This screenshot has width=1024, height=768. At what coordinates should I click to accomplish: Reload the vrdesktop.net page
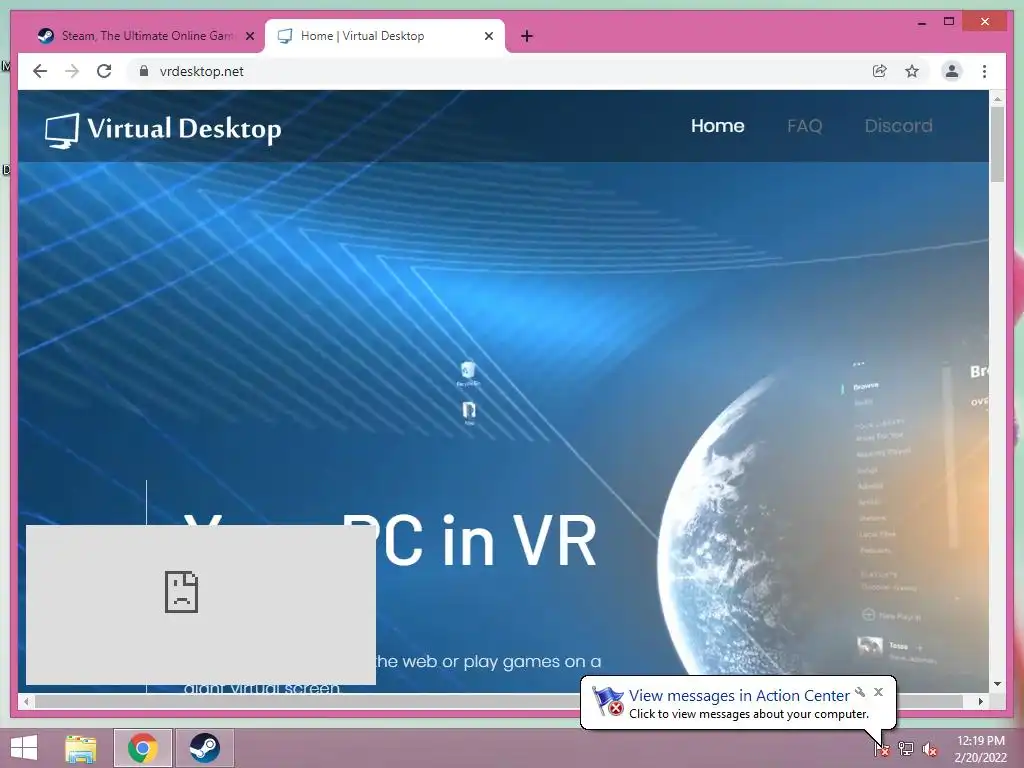[x=104, y=71]
